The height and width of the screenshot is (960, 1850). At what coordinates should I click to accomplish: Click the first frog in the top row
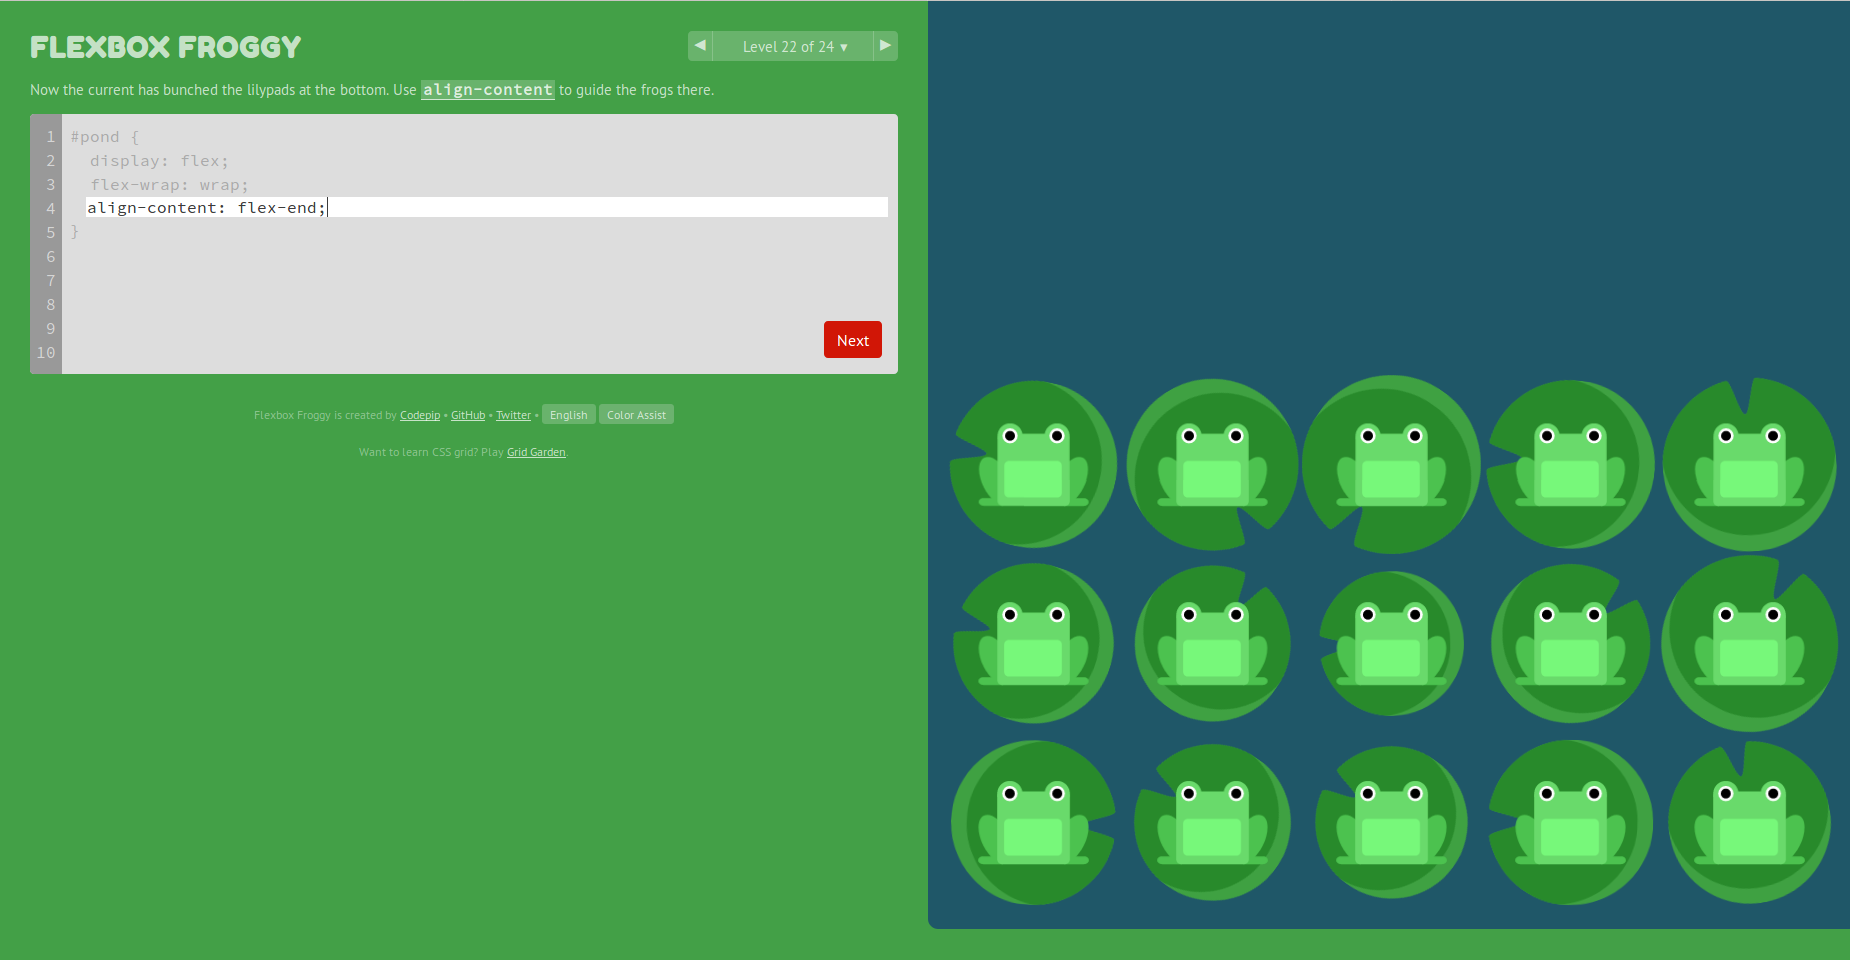pos(1033,466)
